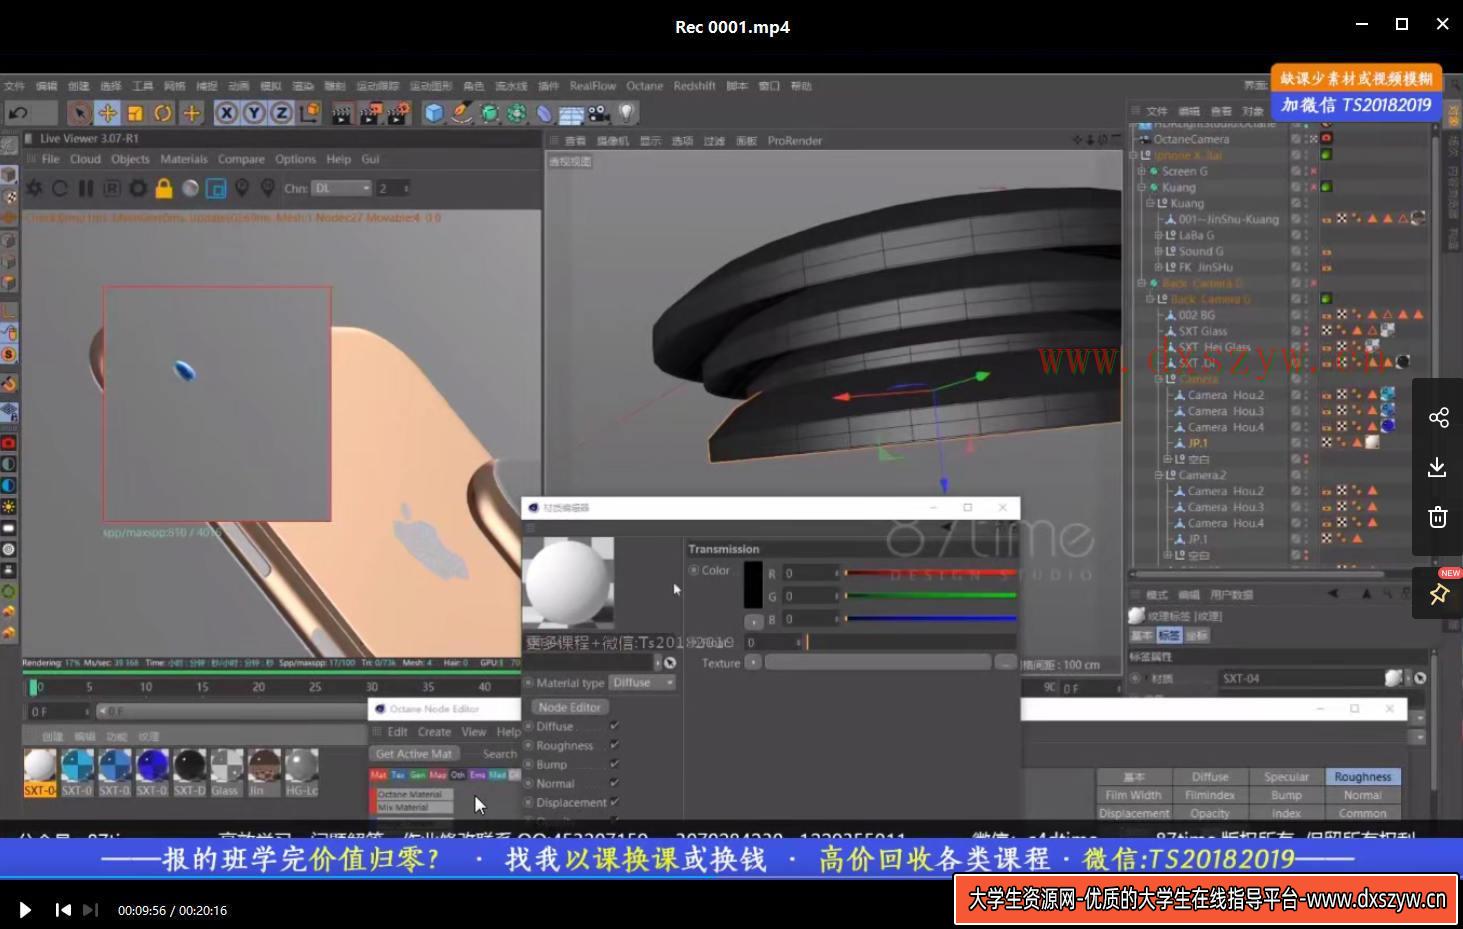
Task: Open the ProRender viewport menu
Action: [795, 141]
